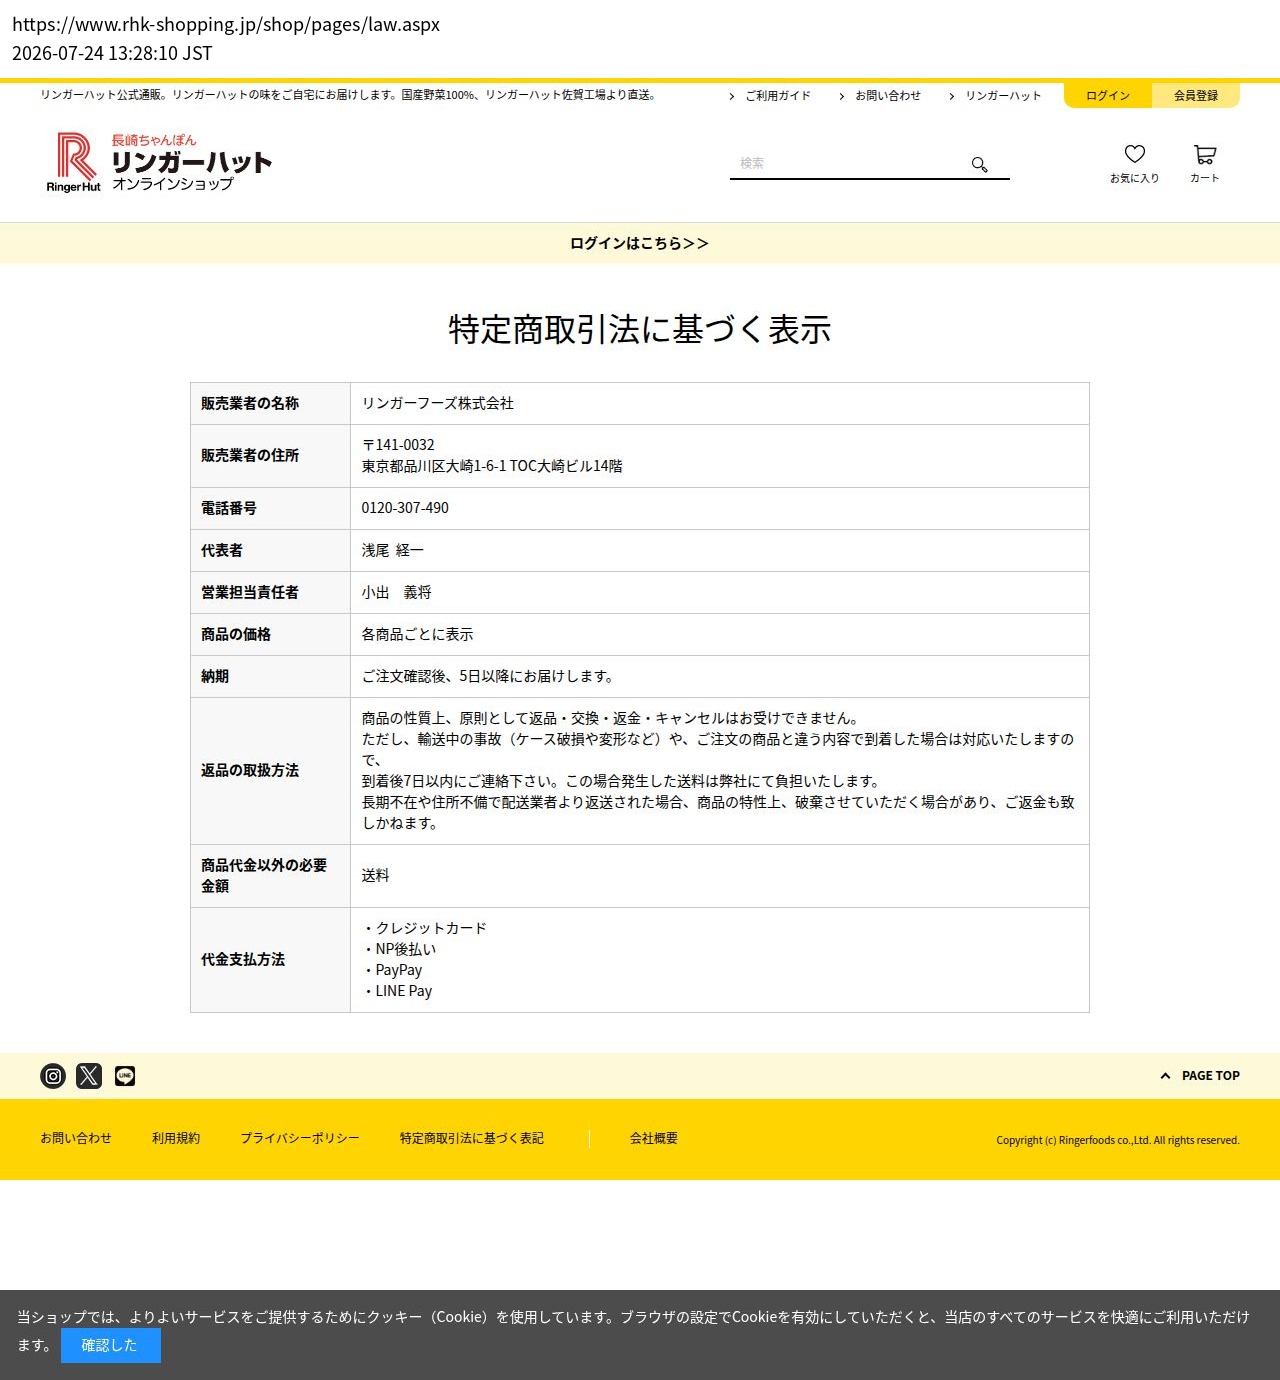Select the phone number 0120-307-490
This screenshot has height=1380, width=1280.
[405, 508]
